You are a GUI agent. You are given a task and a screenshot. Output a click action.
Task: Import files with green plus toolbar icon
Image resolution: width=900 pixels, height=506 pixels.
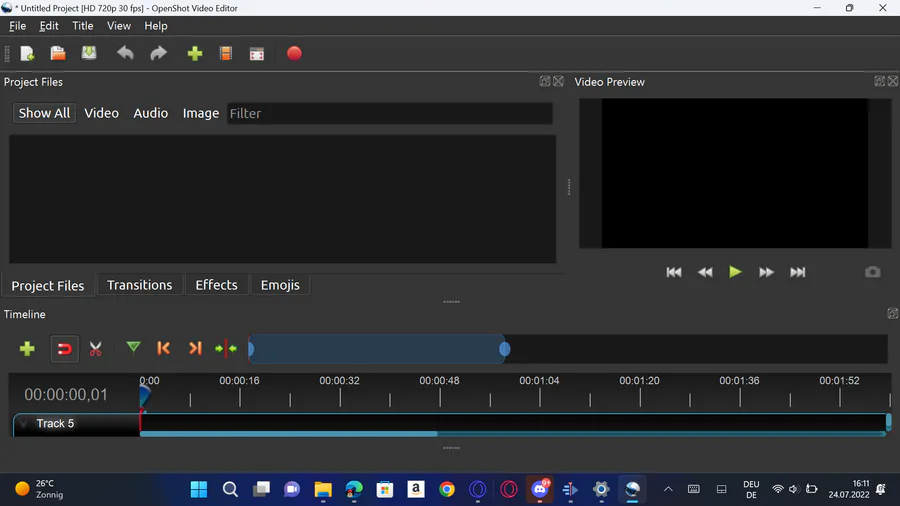[195, 53]
